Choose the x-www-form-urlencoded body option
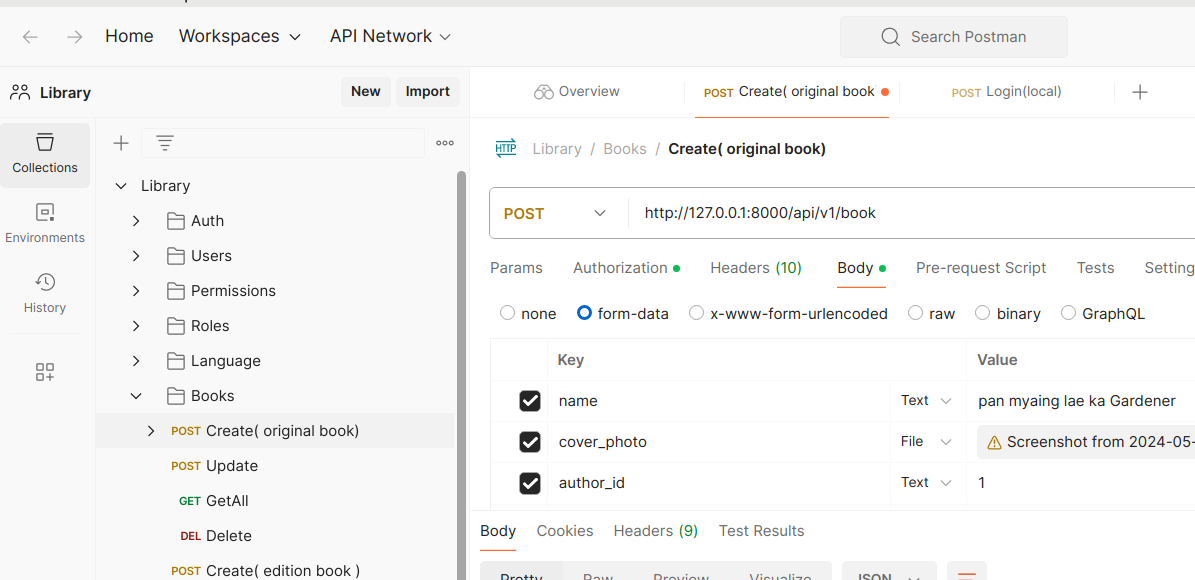The height and width of the screenshot is (580, 1195). click(697, 313)
